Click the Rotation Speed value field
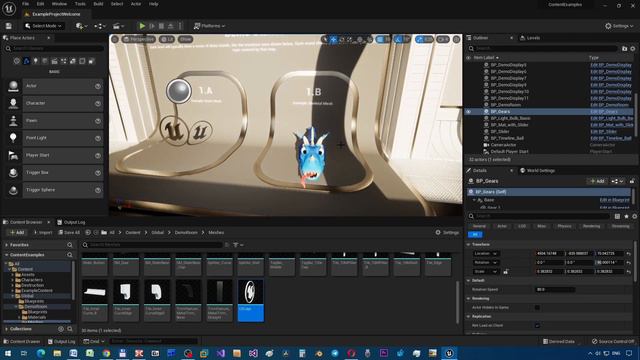 click(x=555, y=289)
